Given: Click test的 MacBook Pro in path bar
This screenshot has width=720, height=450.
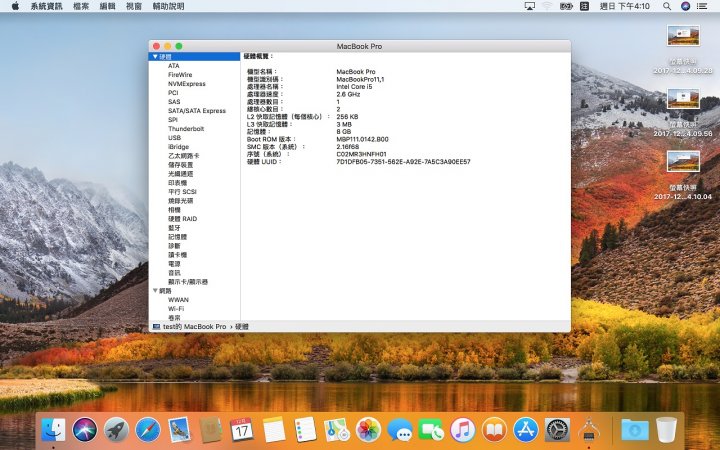Looking at the screenshot, I should click(195, 326).
